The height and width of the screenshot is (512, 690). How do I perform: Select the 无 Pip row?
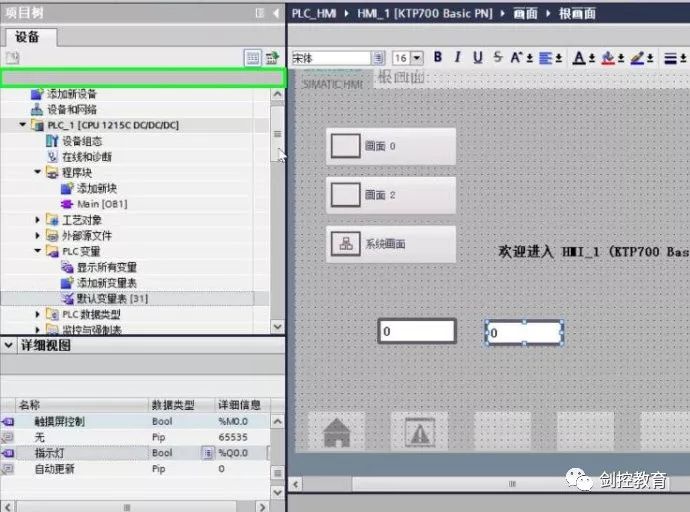coord(136,437)
